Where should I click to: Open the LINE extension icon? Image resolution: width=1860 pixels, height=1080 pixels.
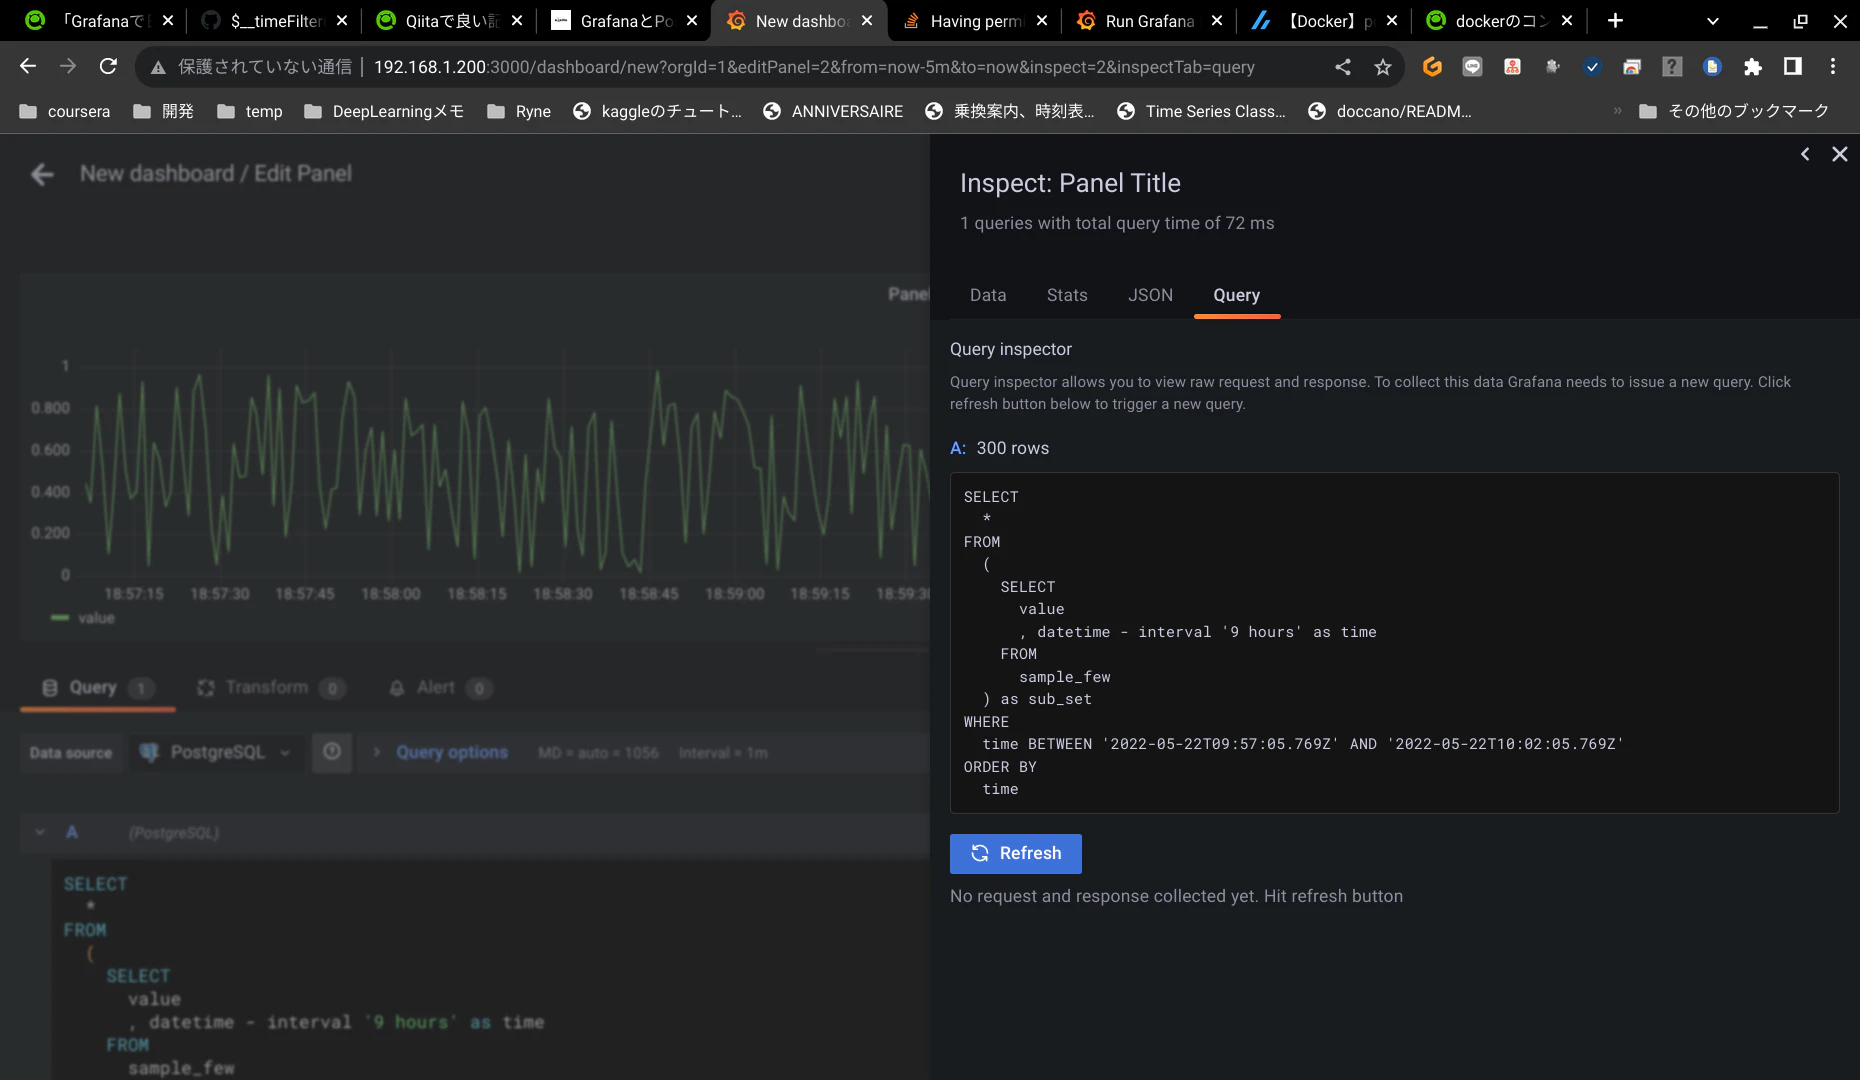(1472, 67)
